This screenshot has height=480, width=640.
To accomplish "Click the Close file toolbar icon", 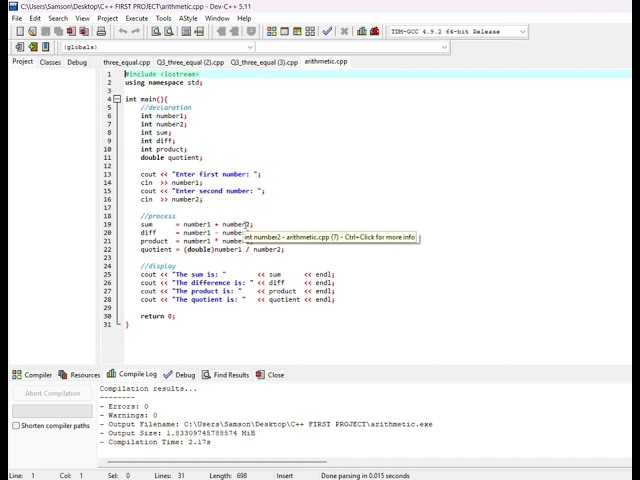I will pyautogui.click(x=71, y=31).
